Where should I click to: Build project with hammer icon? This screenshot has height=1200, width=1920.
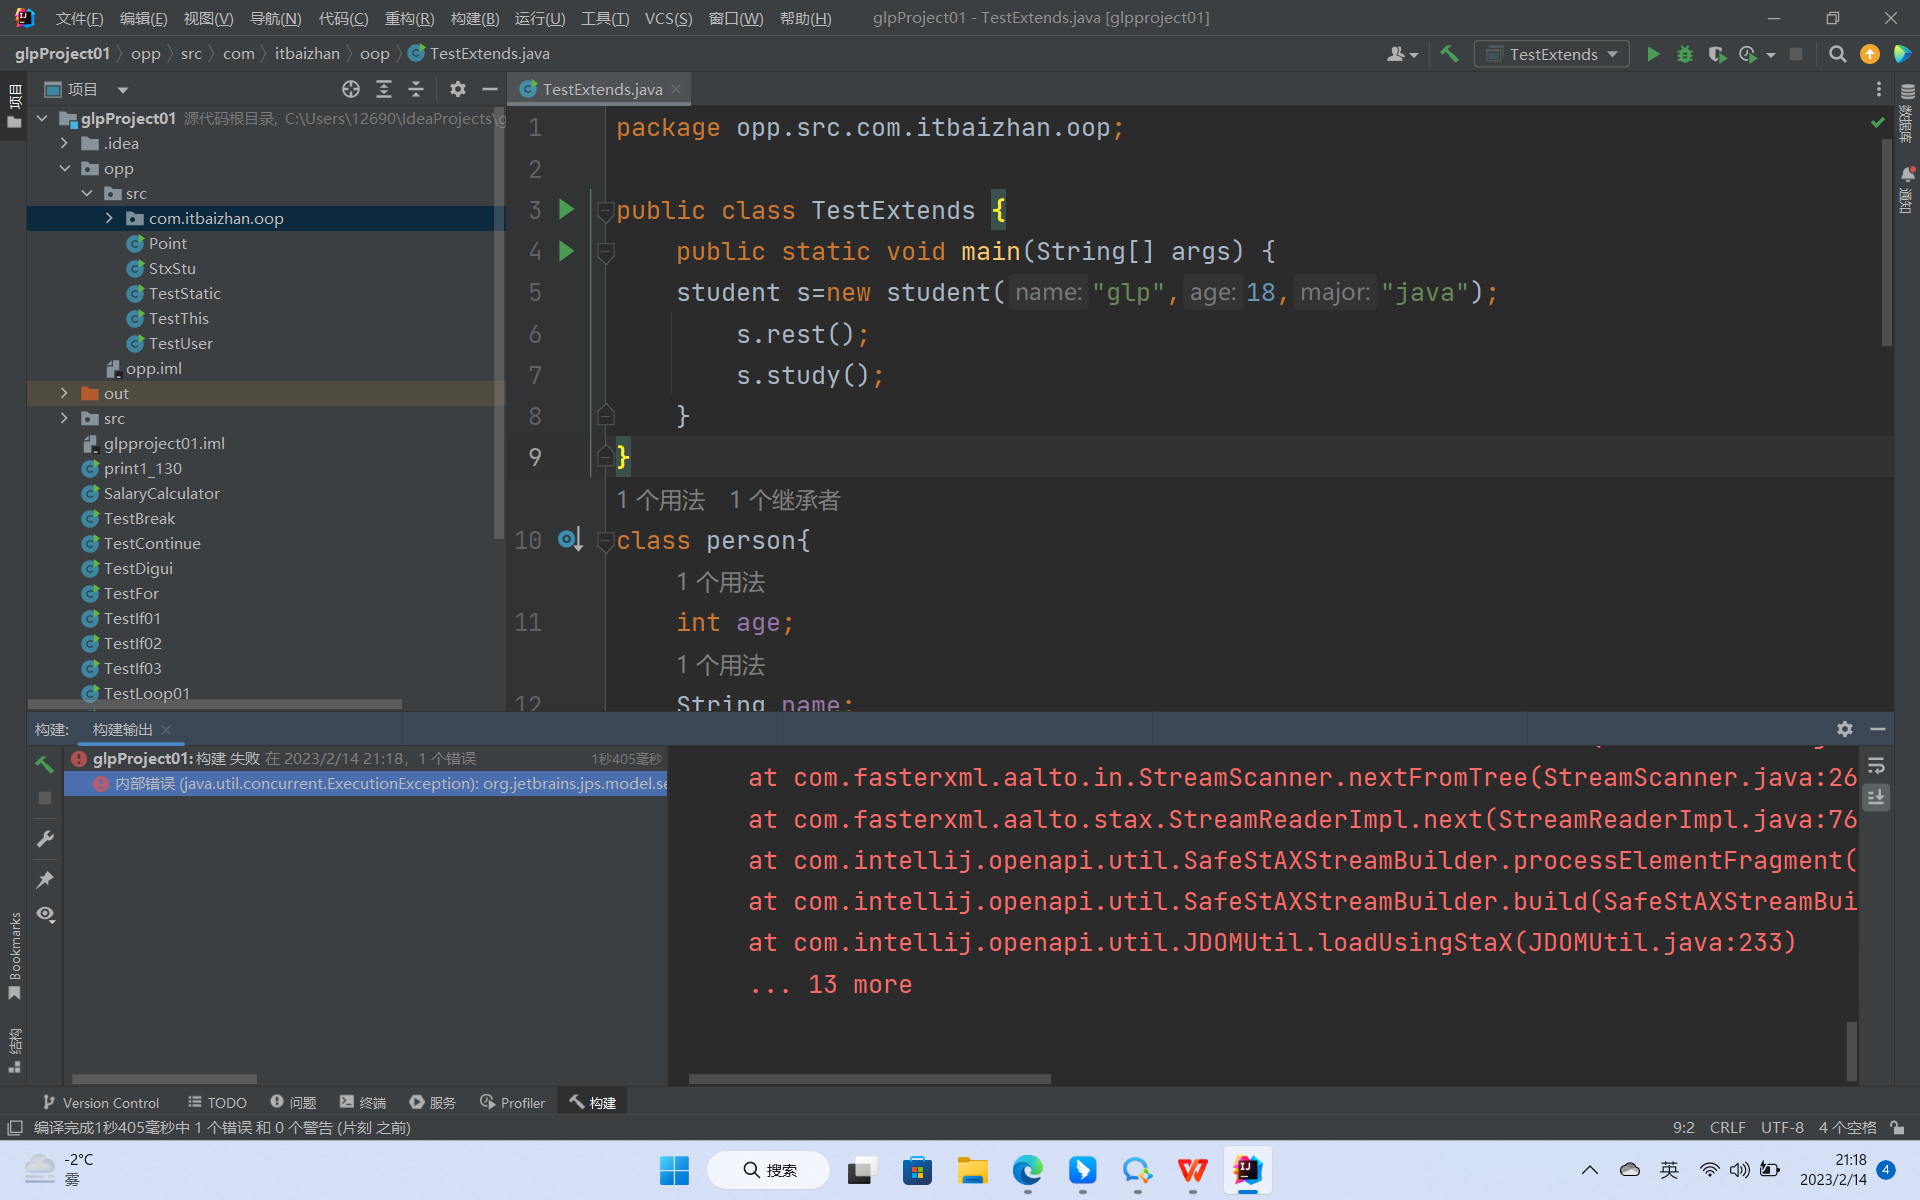(1449, 54)
